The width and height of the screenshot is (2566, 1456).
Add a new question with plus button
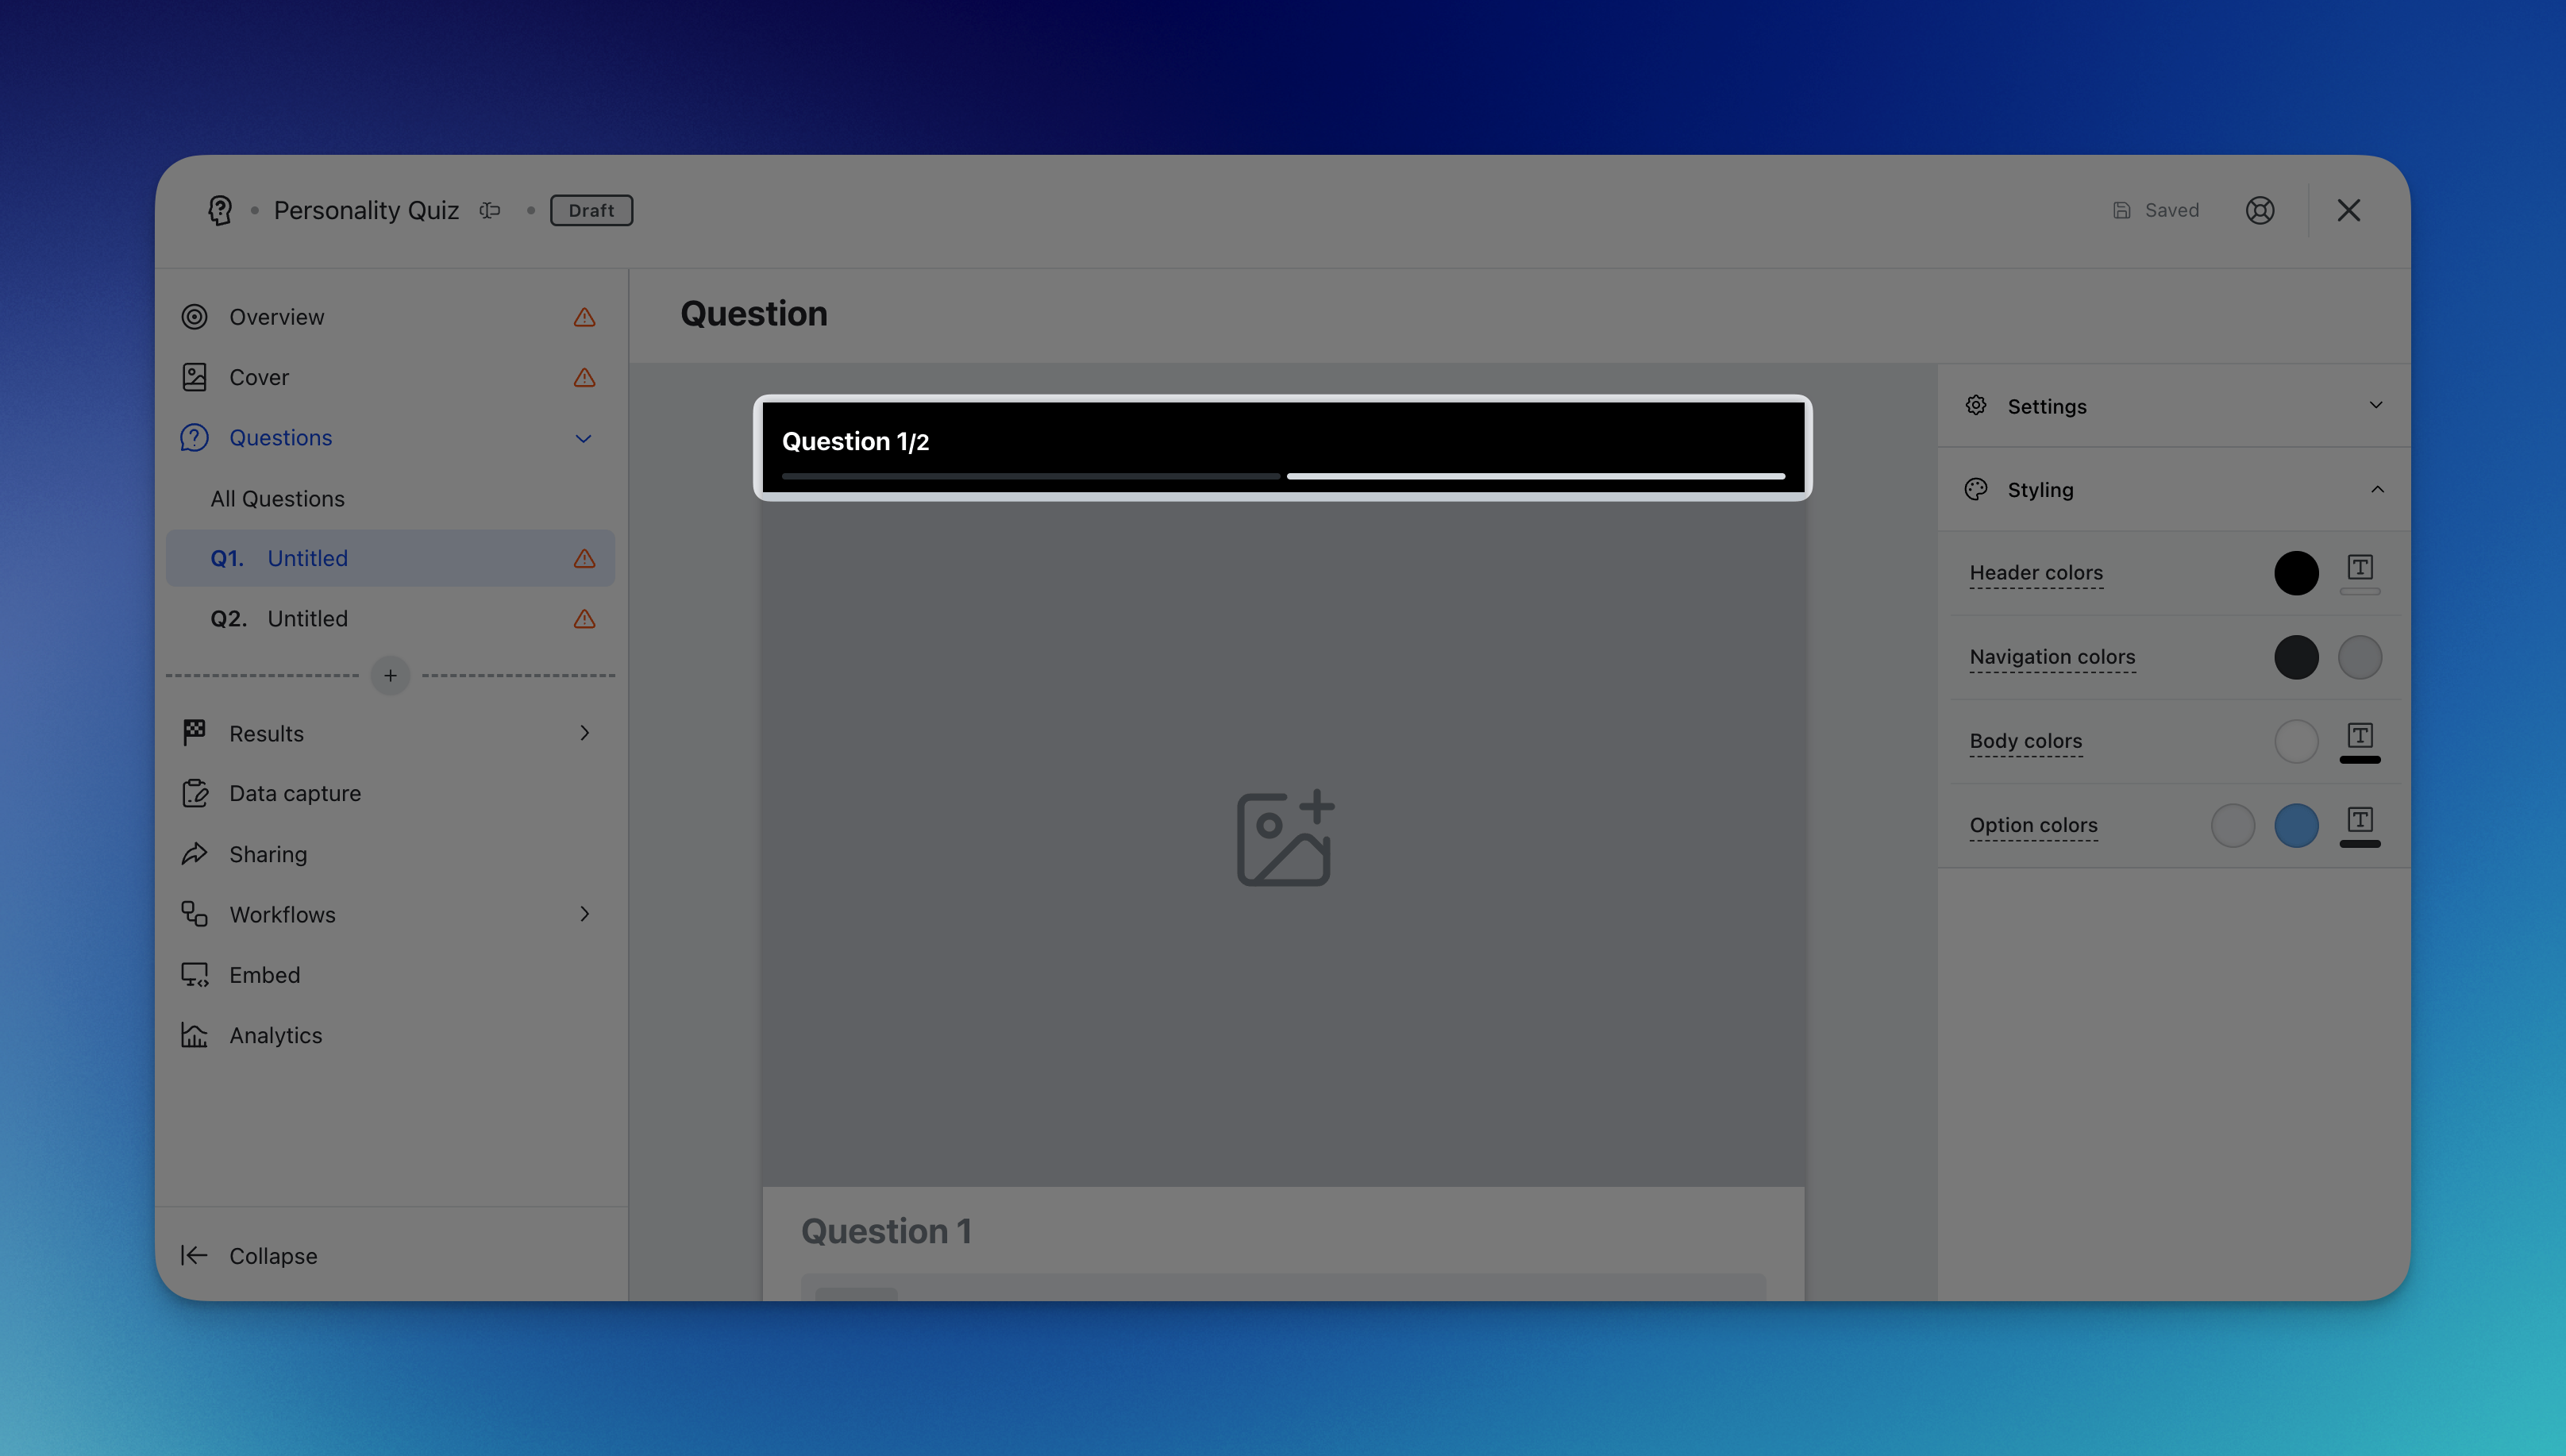pos(390,676)
